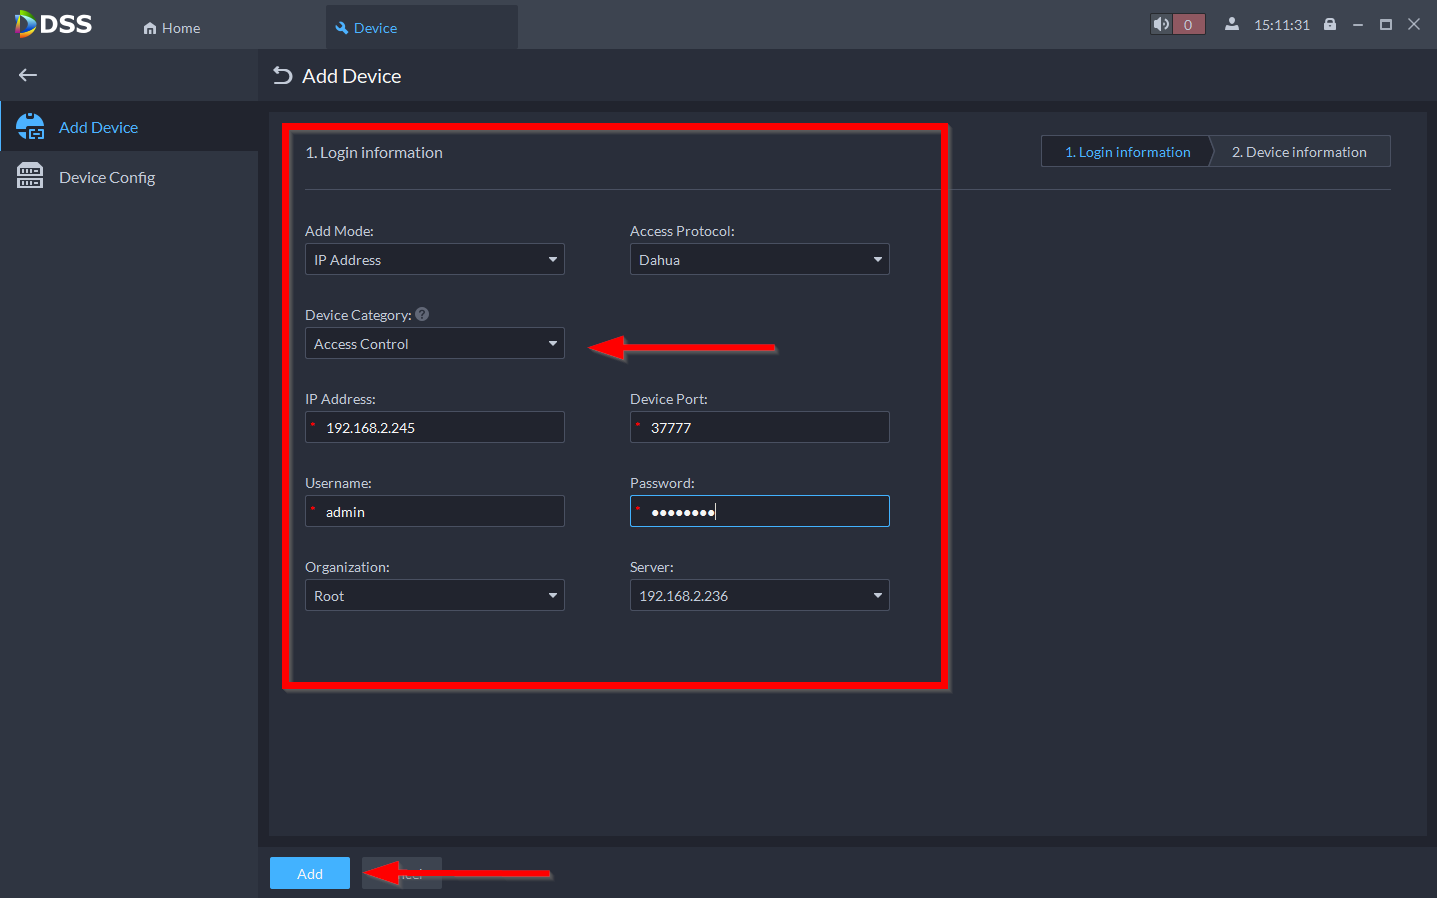Image resolution: width=1437 pixels, height=898 pixels.
Task: Click the return icon beside Add Device title
Action: [283, 76]
